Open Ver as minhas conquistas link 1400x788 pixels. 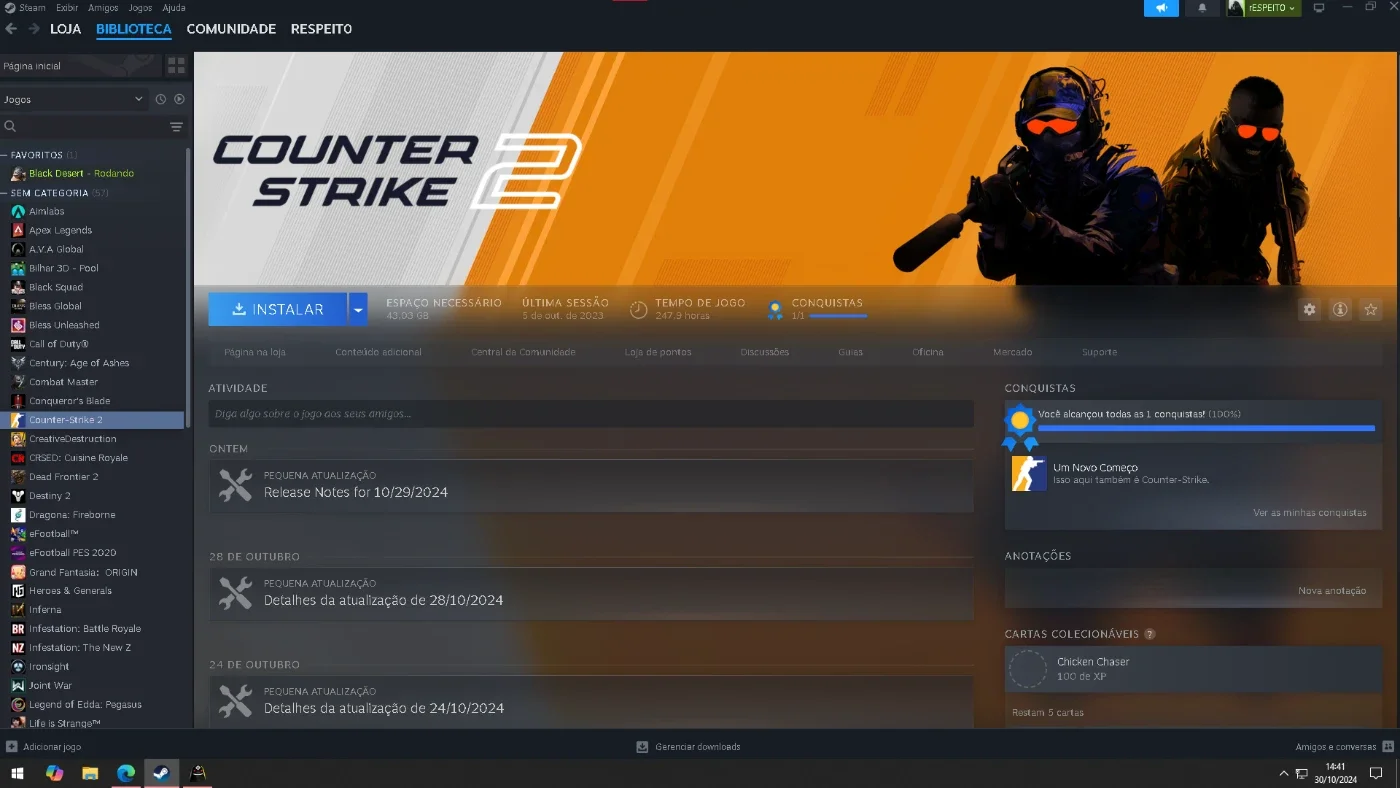tap(1309, 513)
